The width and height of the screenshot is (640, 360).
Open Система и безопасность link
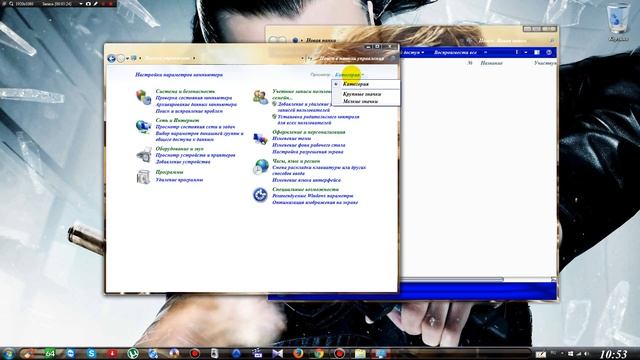point(185,91)
